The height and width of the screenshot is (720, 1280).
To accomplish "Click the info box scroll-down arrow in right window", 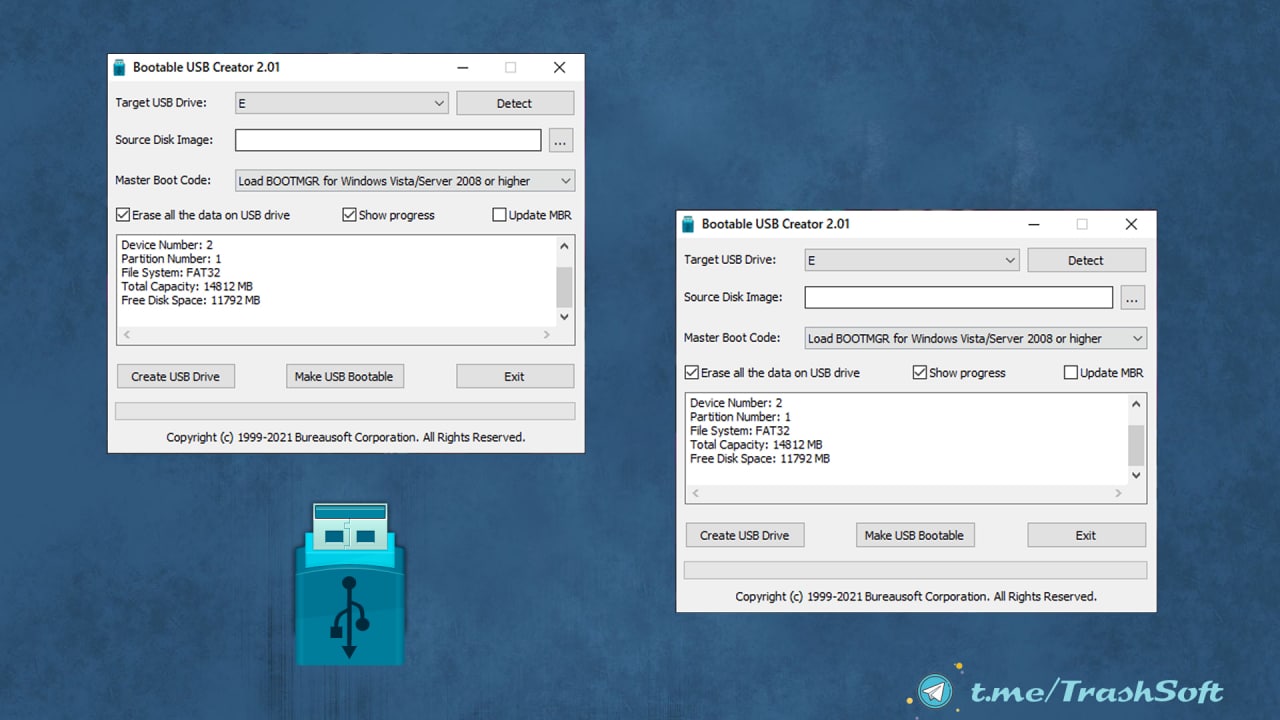I will coord(1136,475).
